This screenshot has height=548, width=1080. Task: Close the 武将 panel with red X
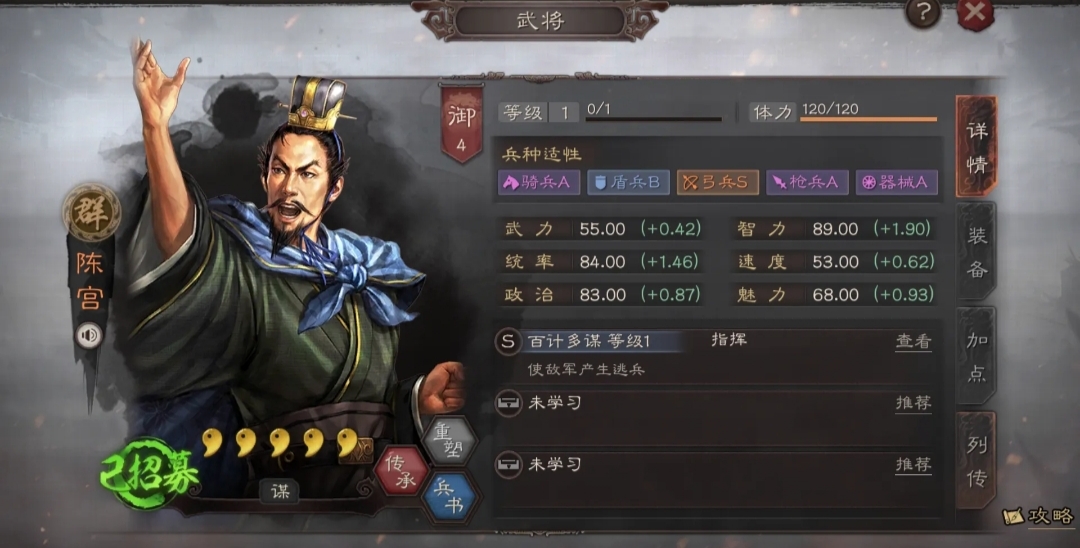point(975,13)
